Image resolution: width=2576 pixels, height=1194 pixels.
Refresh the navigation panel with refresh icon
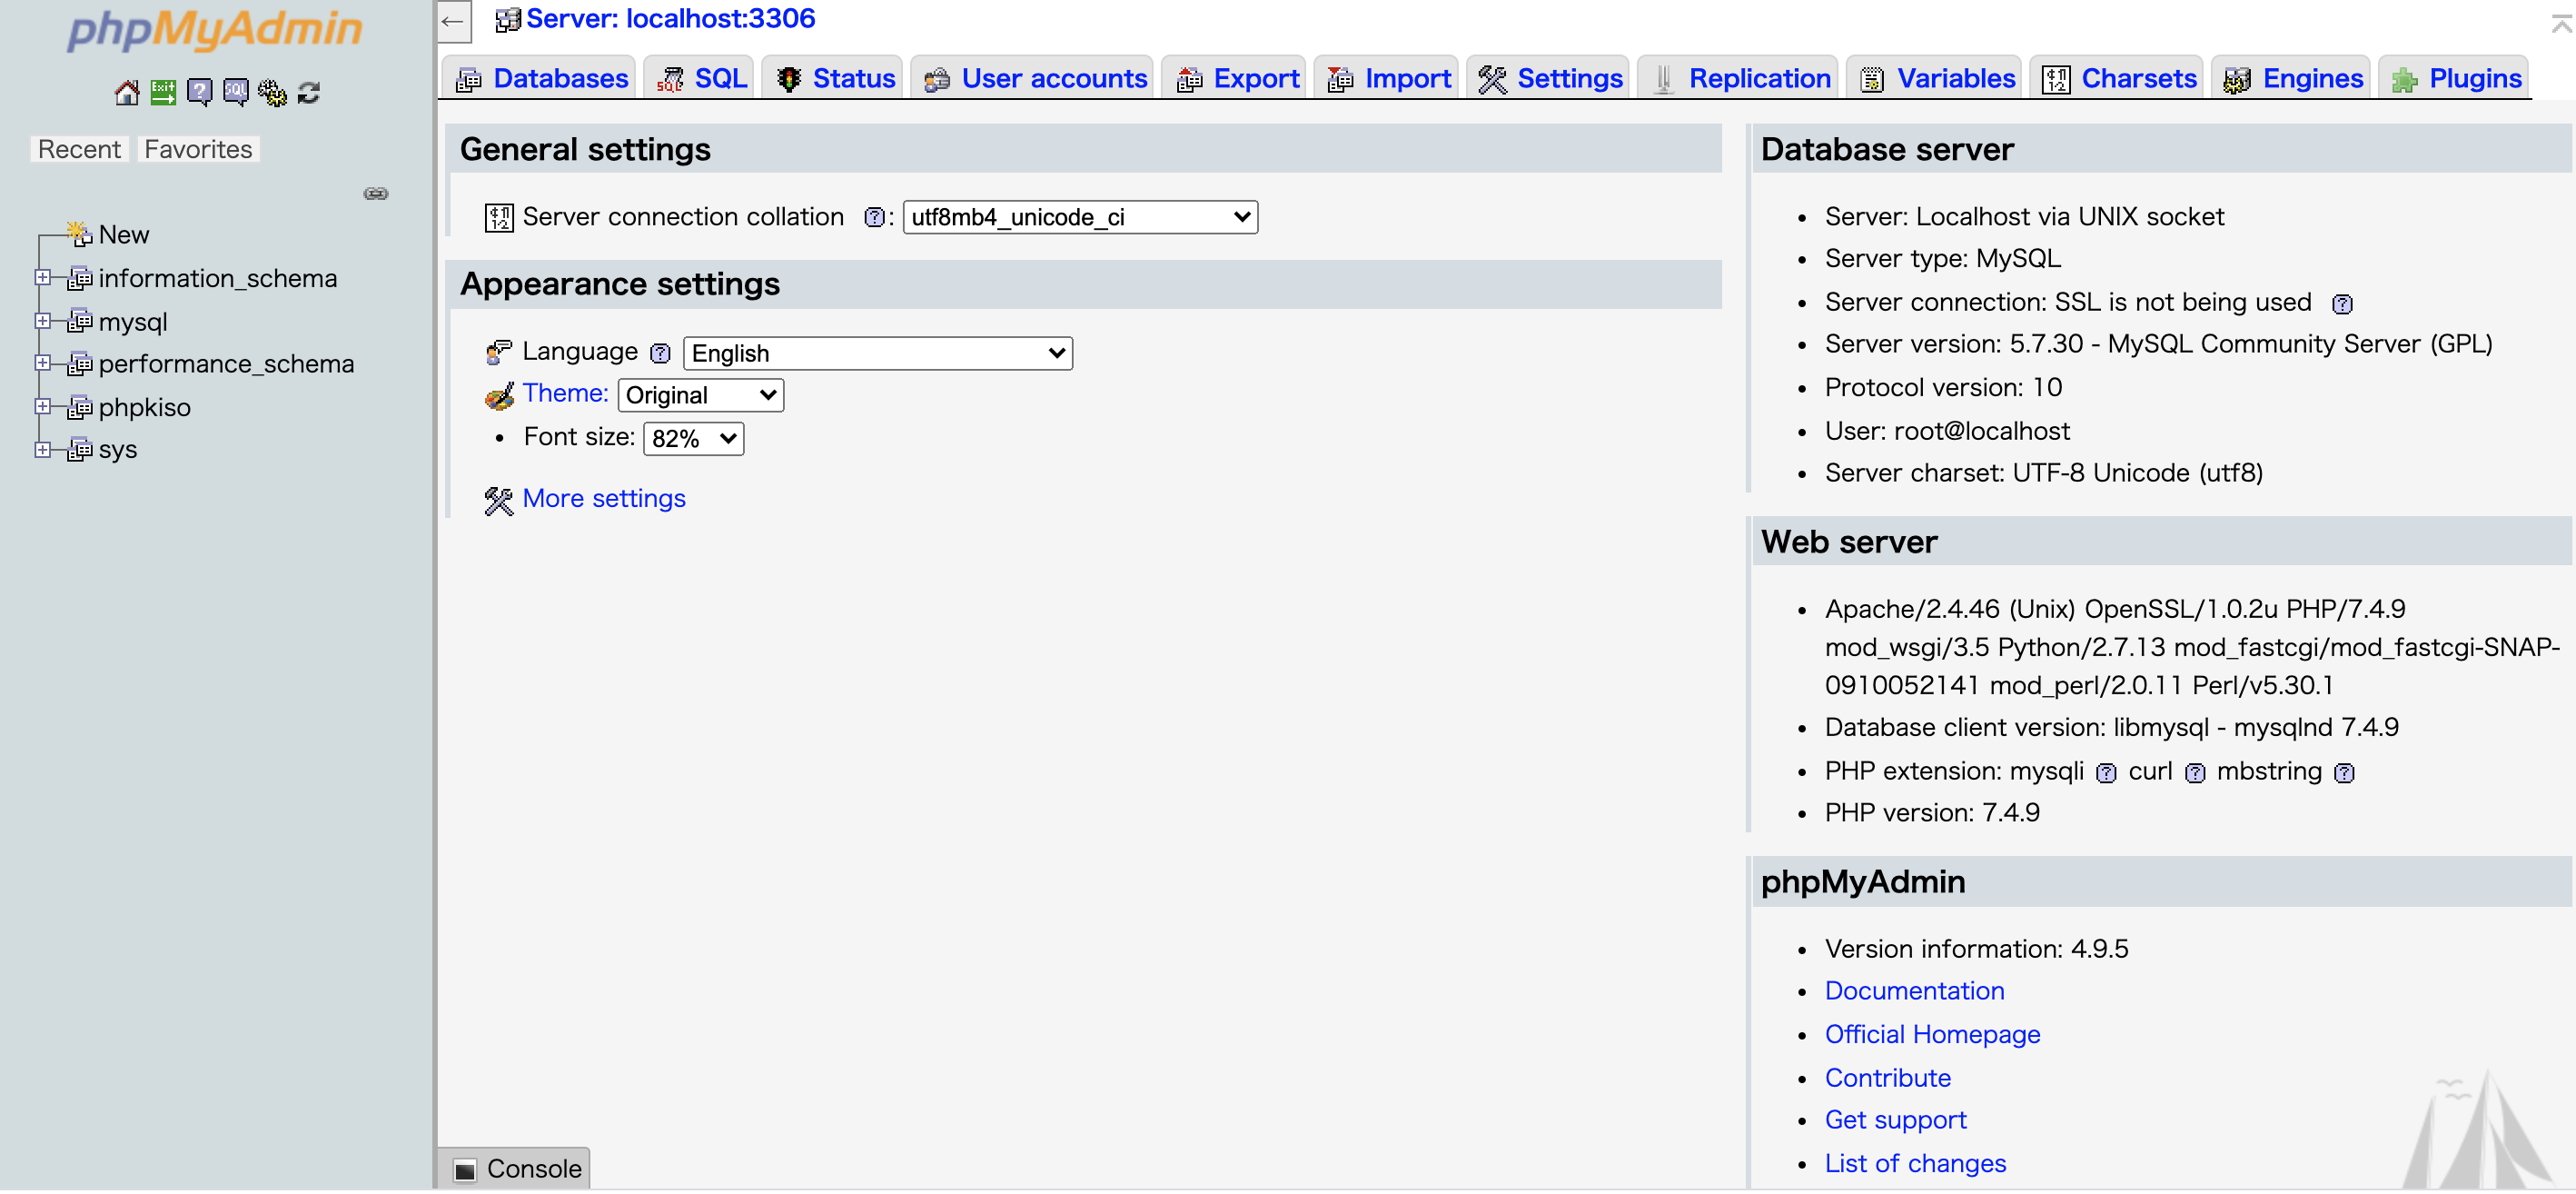tap(308, 91)
